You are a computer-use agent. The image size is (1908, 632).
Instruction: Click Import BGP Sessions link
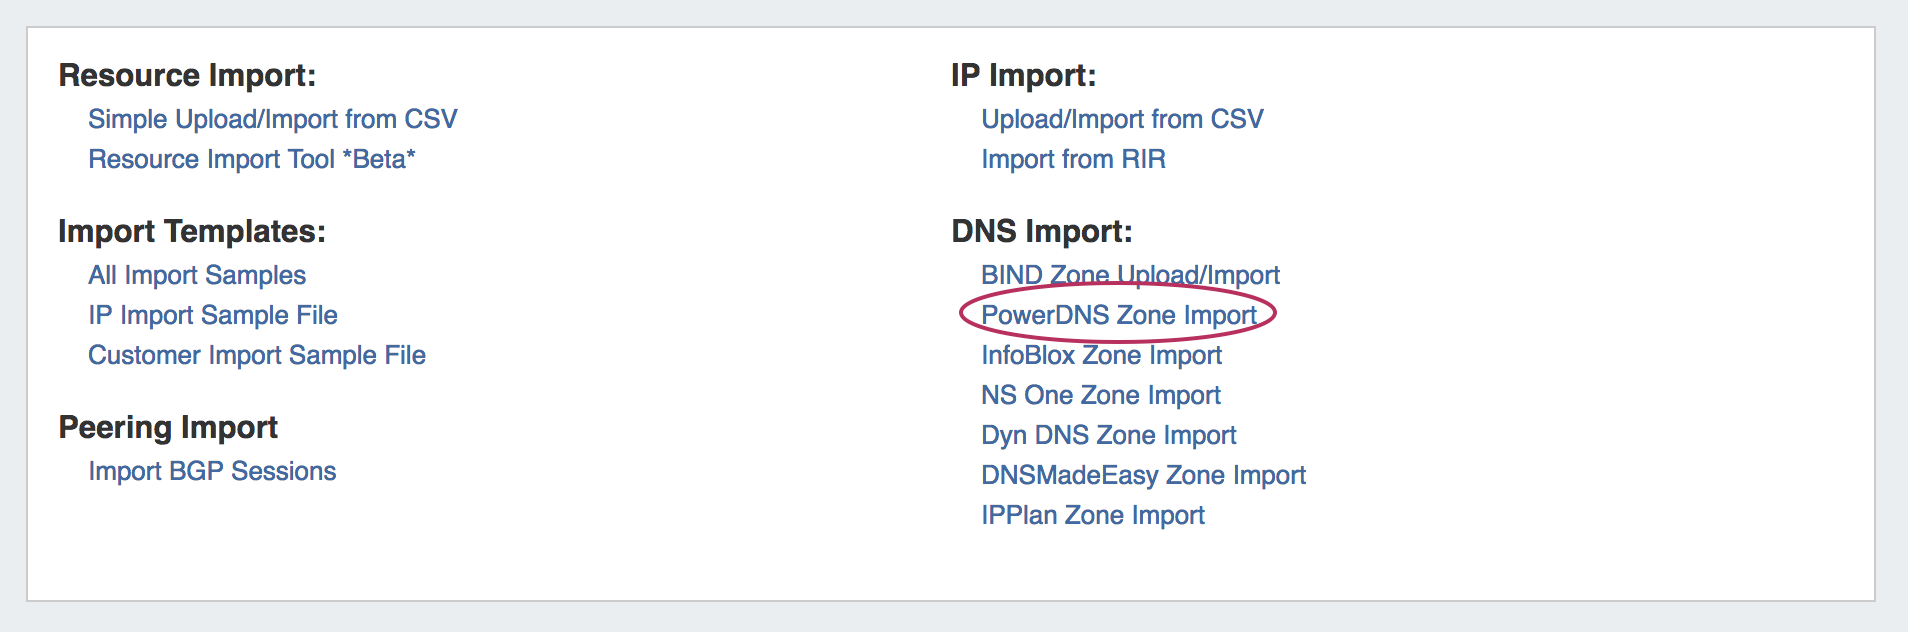coord(212,471)
